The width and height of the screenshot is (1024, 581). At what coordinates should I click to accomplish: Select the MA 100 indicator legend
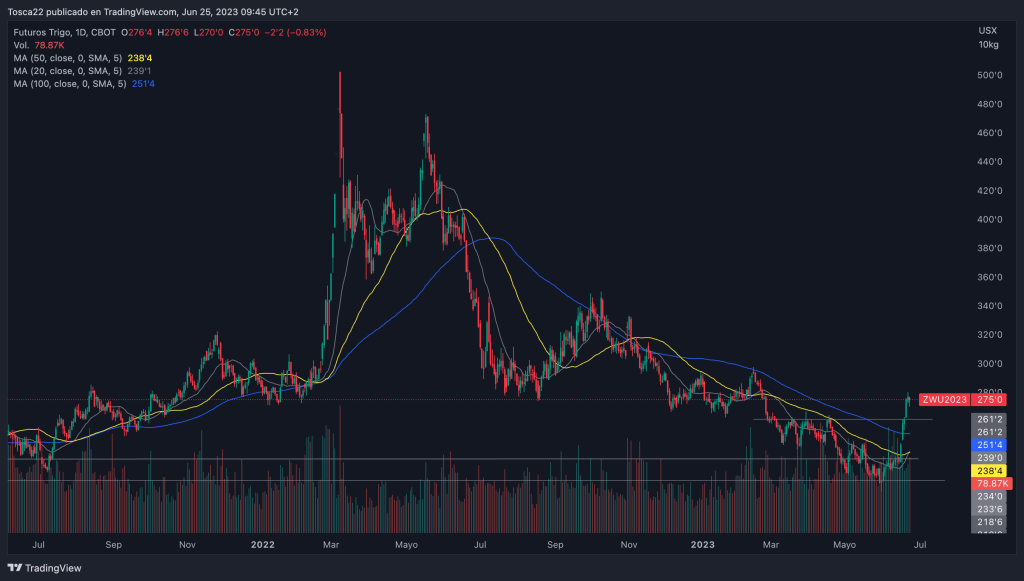(72, 84)
